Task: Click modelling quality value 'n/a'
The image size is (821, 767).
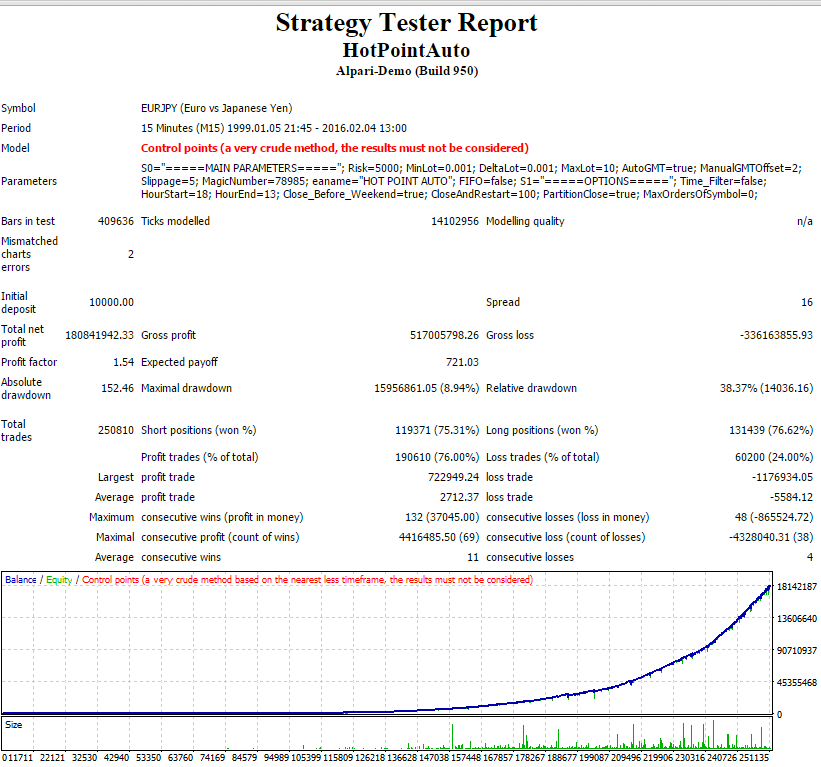Action: [x=805, y=221]
